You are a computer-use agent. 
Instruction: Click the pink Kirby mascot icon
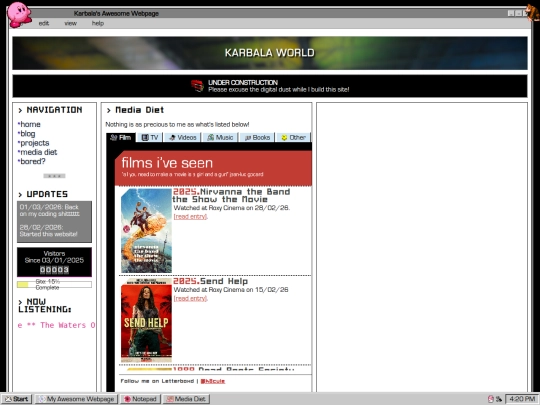[x=19, y=14]
